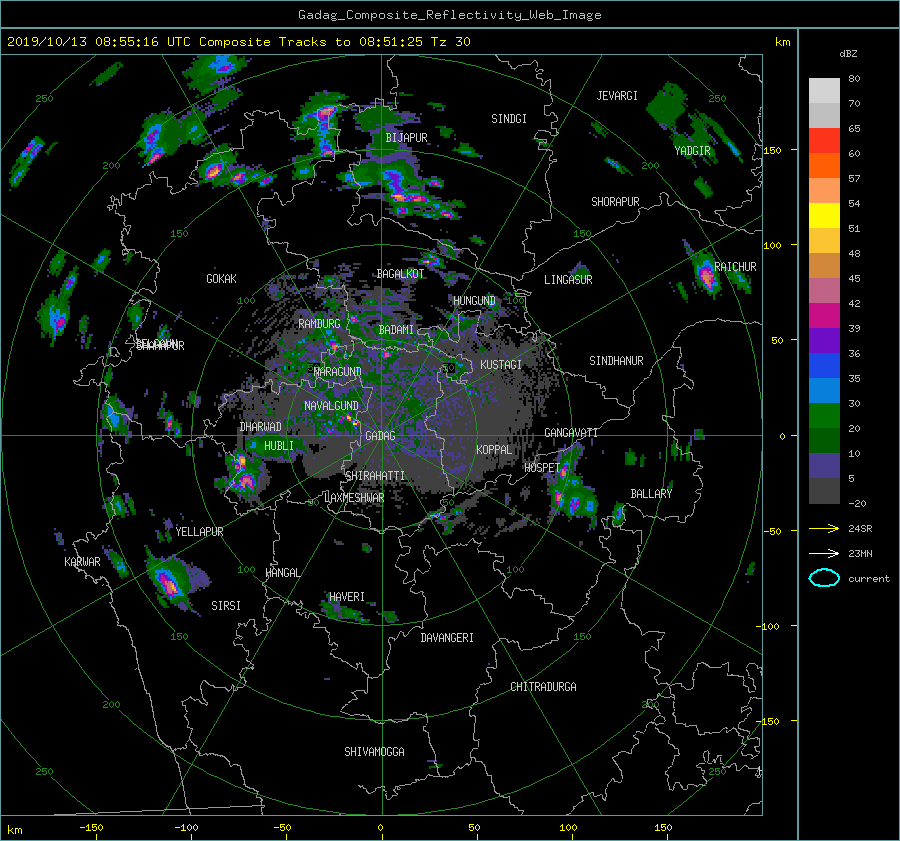Image resolution: width=900 pixels, height=841 pixels.
Task: Click the KUSTAGI city label
Action: point(501,365)
